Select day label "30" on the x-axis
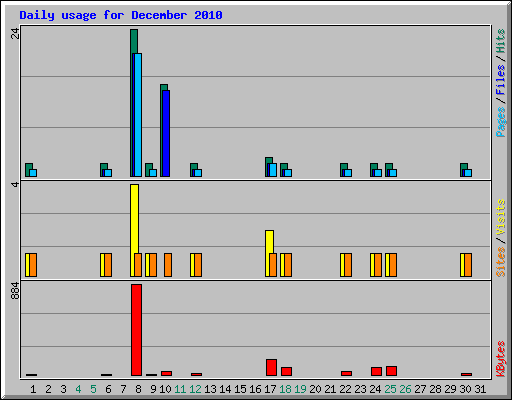This screenshot has height=400, width=512. click(x=465, y=389)
